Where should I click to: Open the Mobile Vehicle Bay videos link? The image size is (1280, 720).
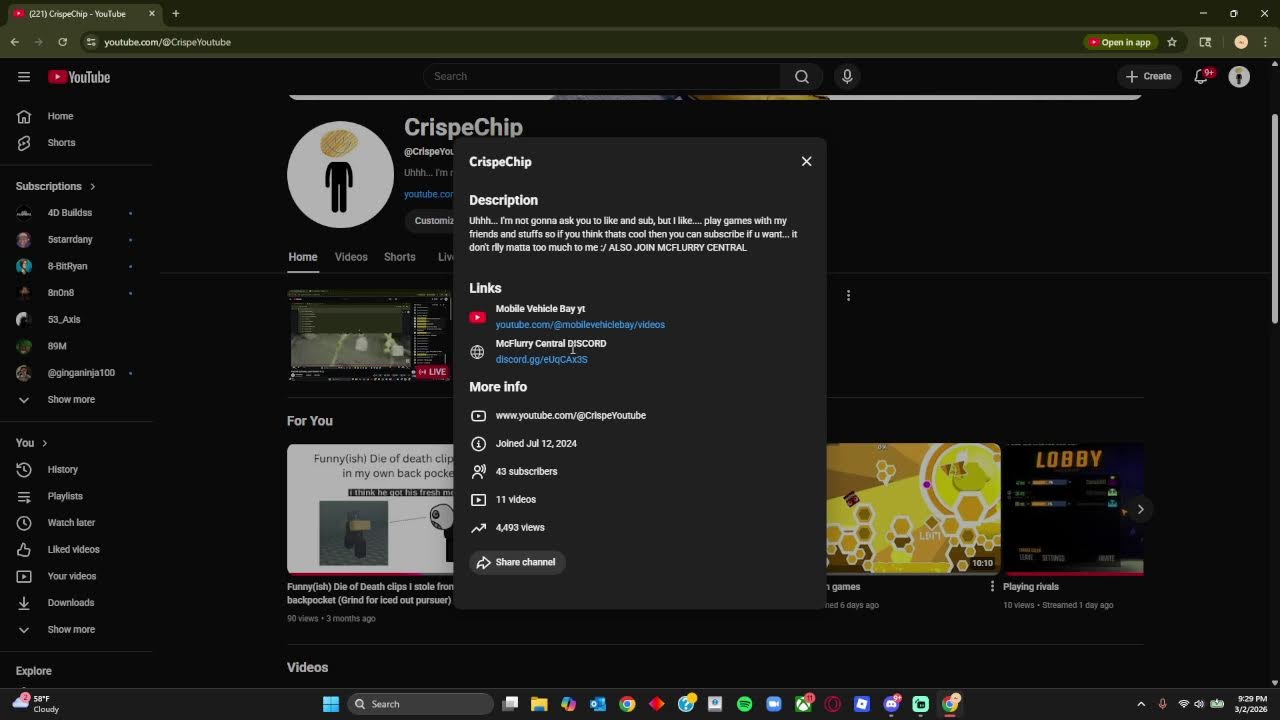(x=580, y=325)
